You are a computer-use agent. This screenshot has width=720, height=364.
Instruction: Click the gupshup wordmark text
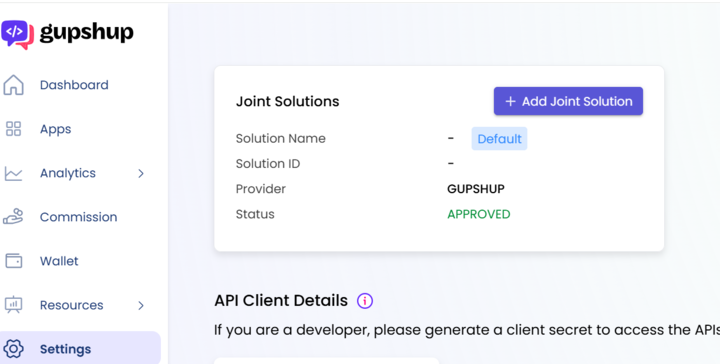tap(87, 33)
